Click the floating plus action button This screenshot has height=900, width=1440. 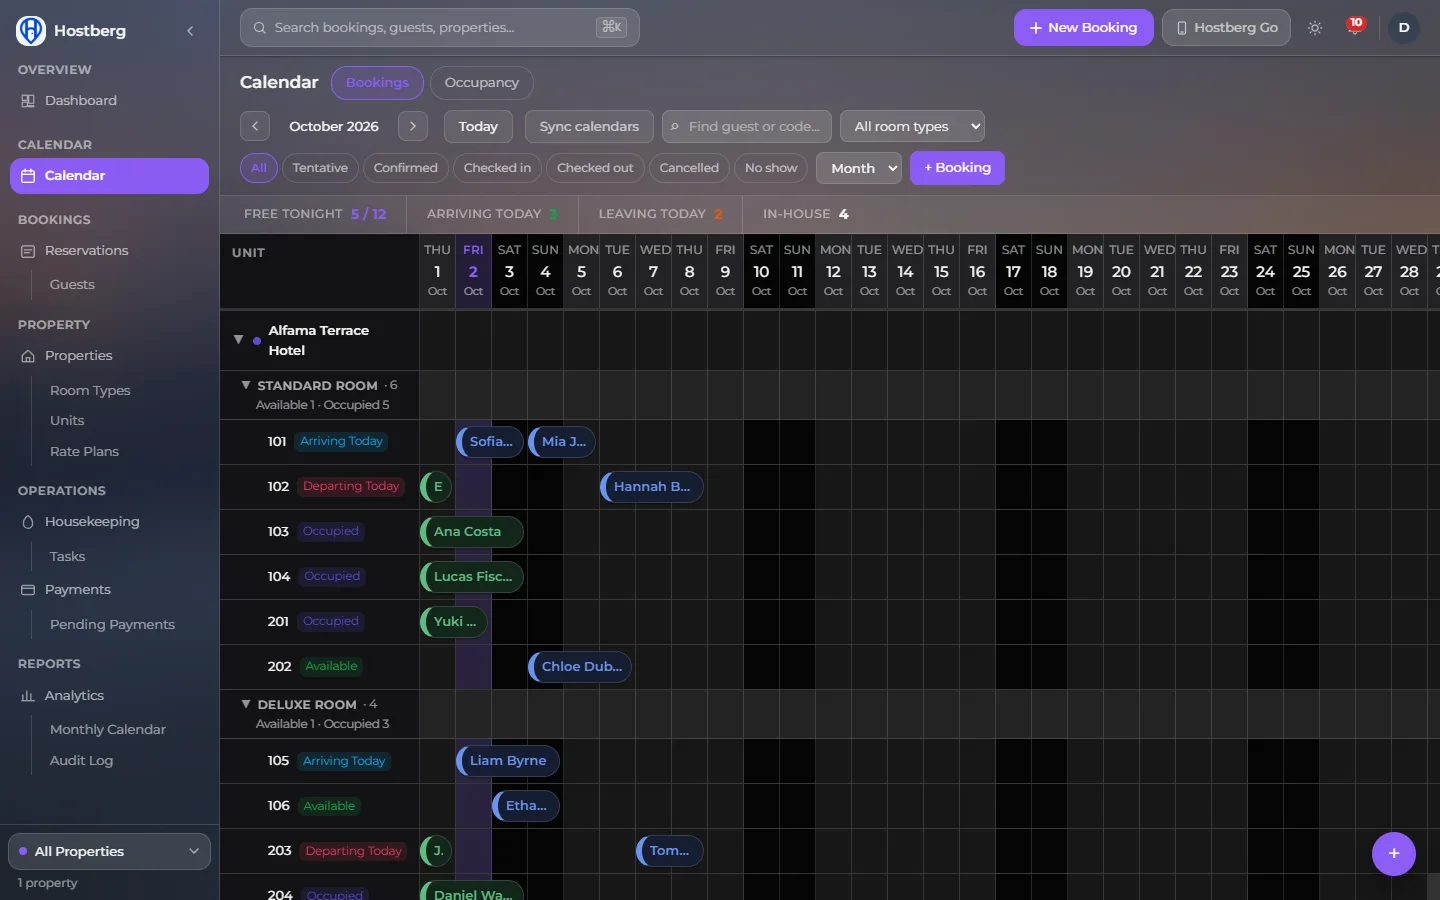pyautogui.click(x=1394, y=854)
